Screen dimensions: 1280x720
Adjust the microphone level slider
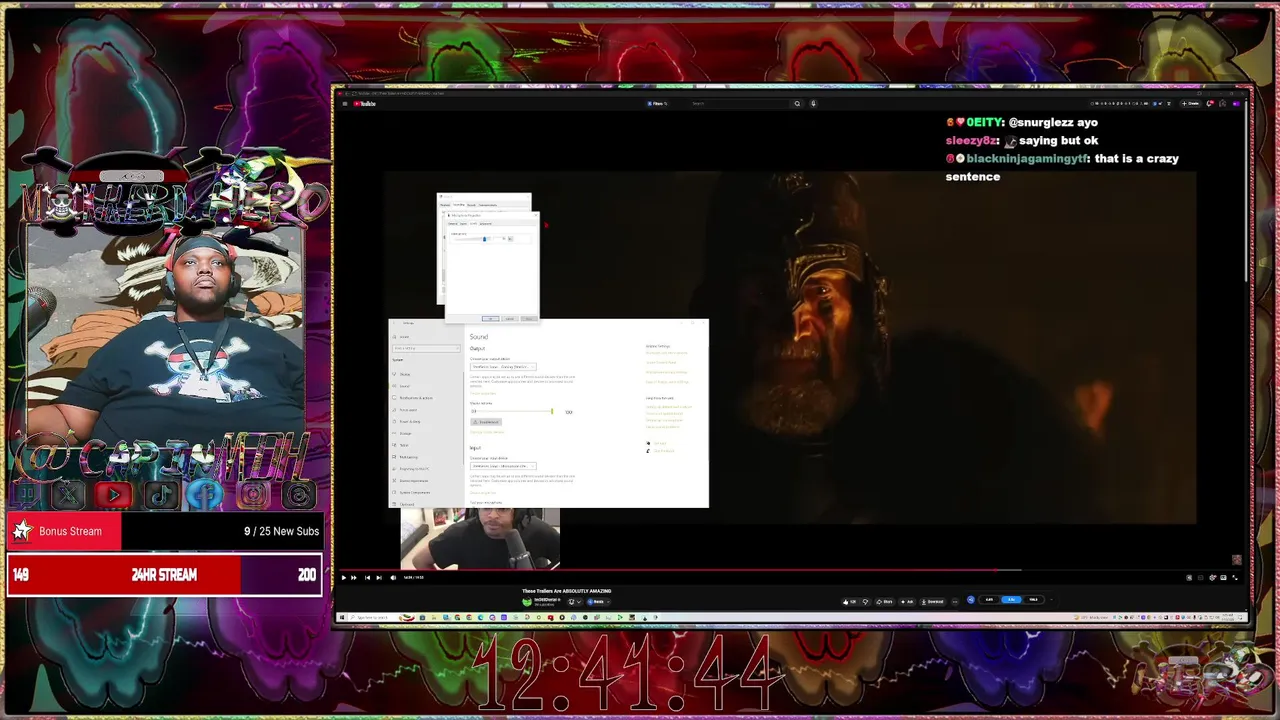(472, 239)
